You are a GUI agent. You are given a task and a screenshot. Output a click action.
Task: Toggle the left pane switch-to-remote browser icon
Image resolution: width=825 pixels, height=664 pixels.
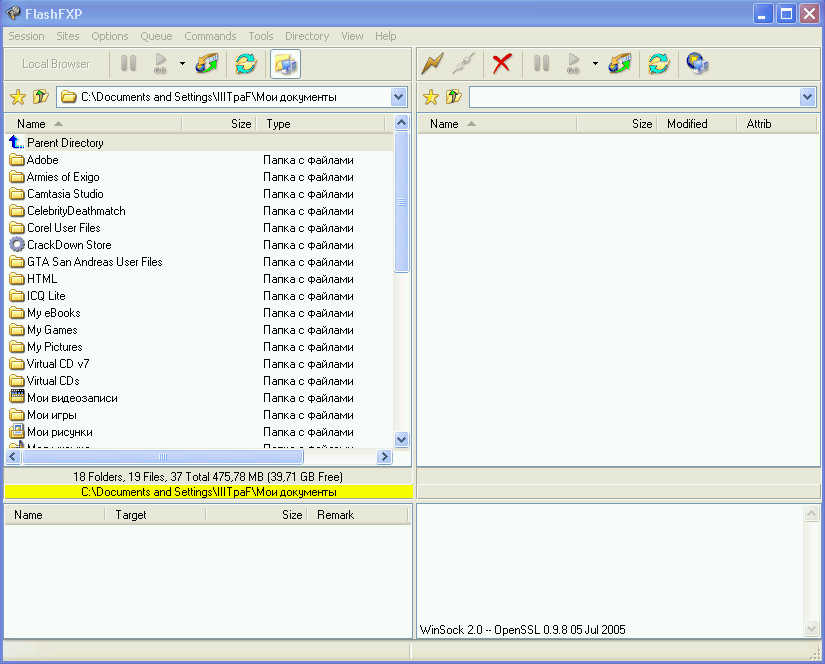point(285,64)
